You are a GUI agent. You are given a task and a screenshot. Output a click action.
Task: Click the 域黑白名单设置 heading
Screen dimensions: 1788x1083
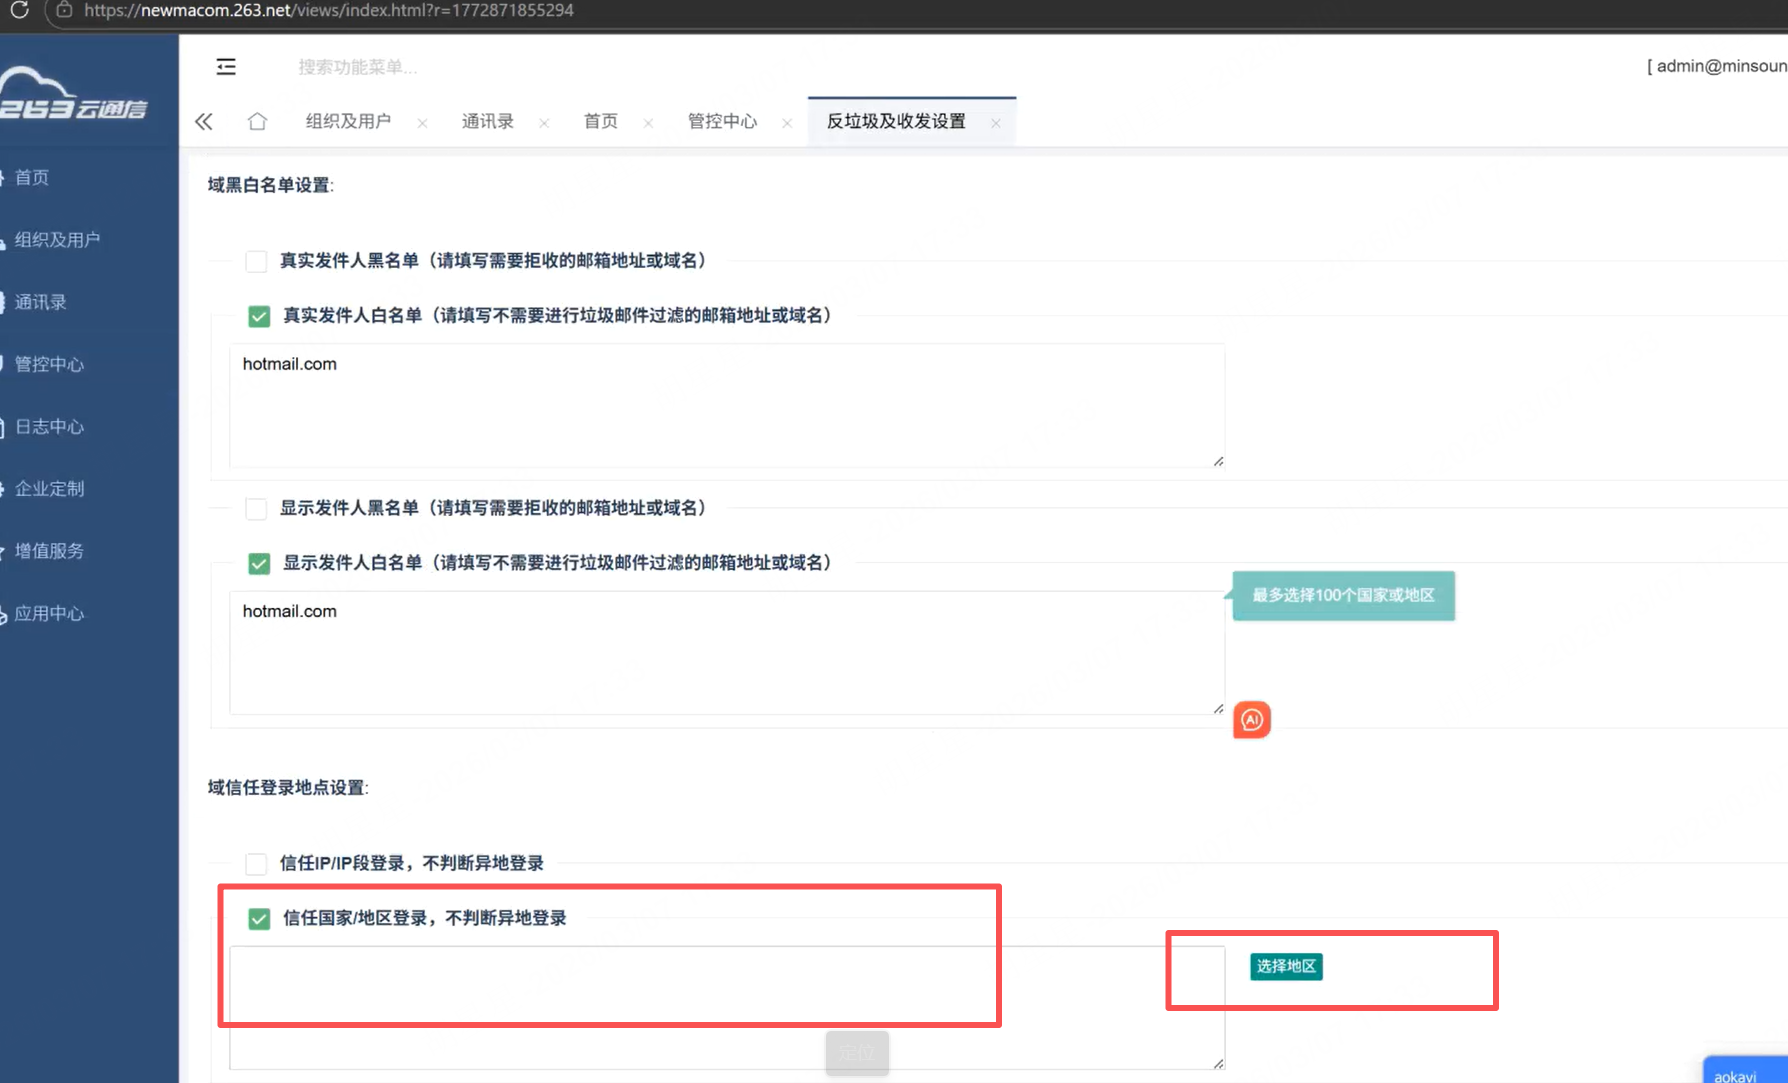(270, 185)
